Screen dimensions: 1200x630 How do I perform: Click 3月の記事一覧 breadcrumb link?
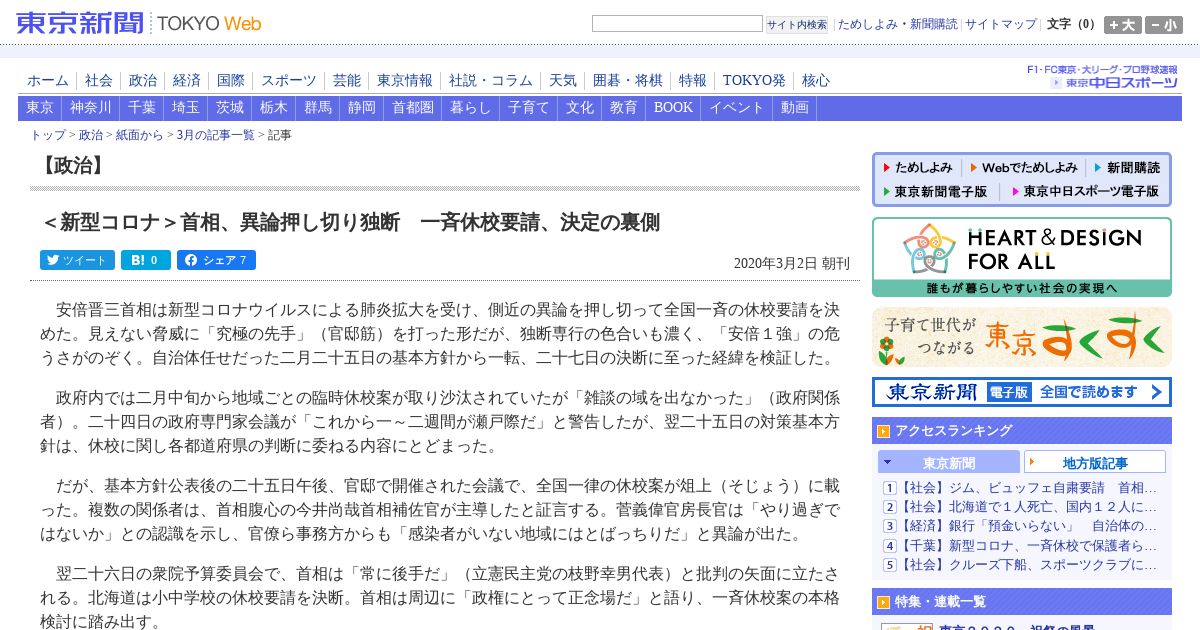click(215, 135)
